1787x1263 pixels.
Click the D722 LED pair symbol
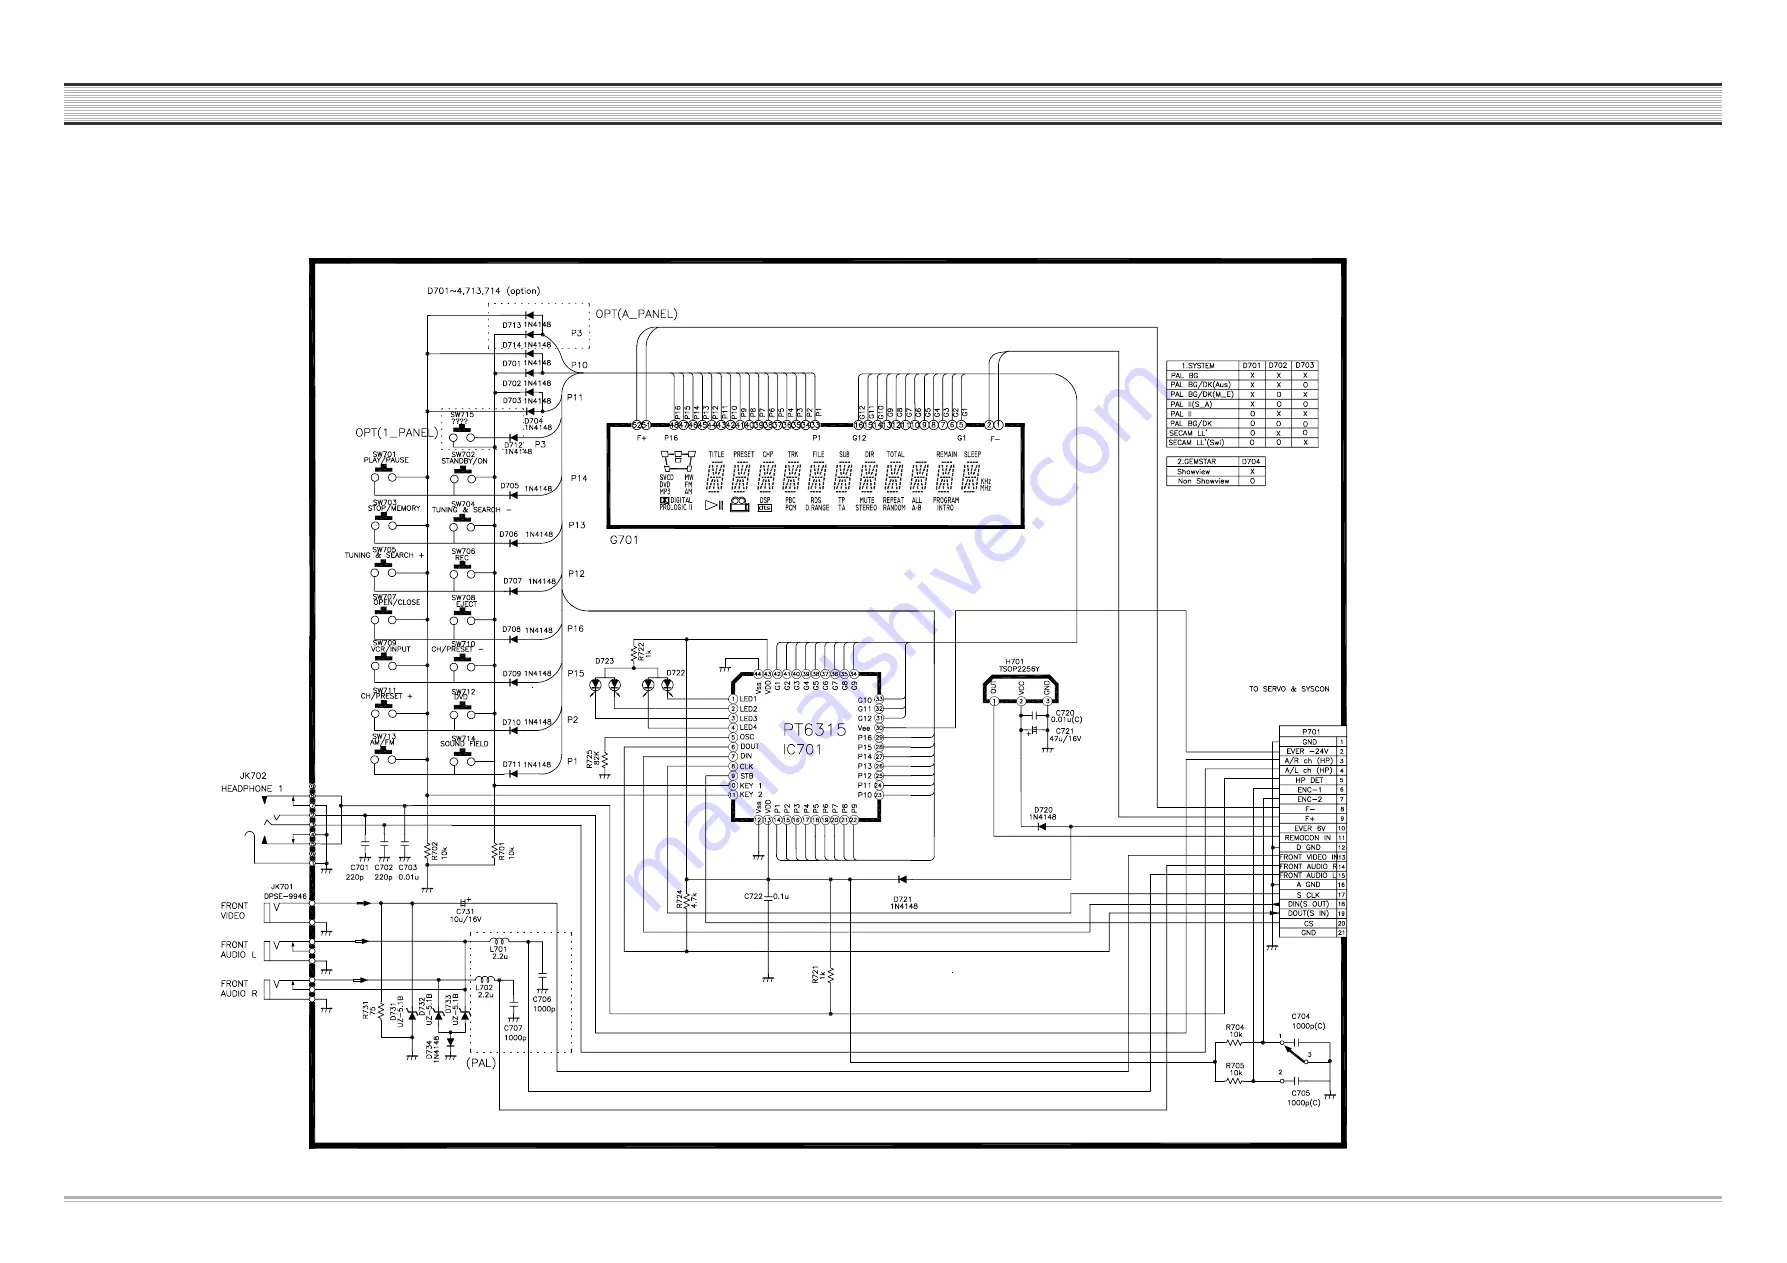point(657,685)
